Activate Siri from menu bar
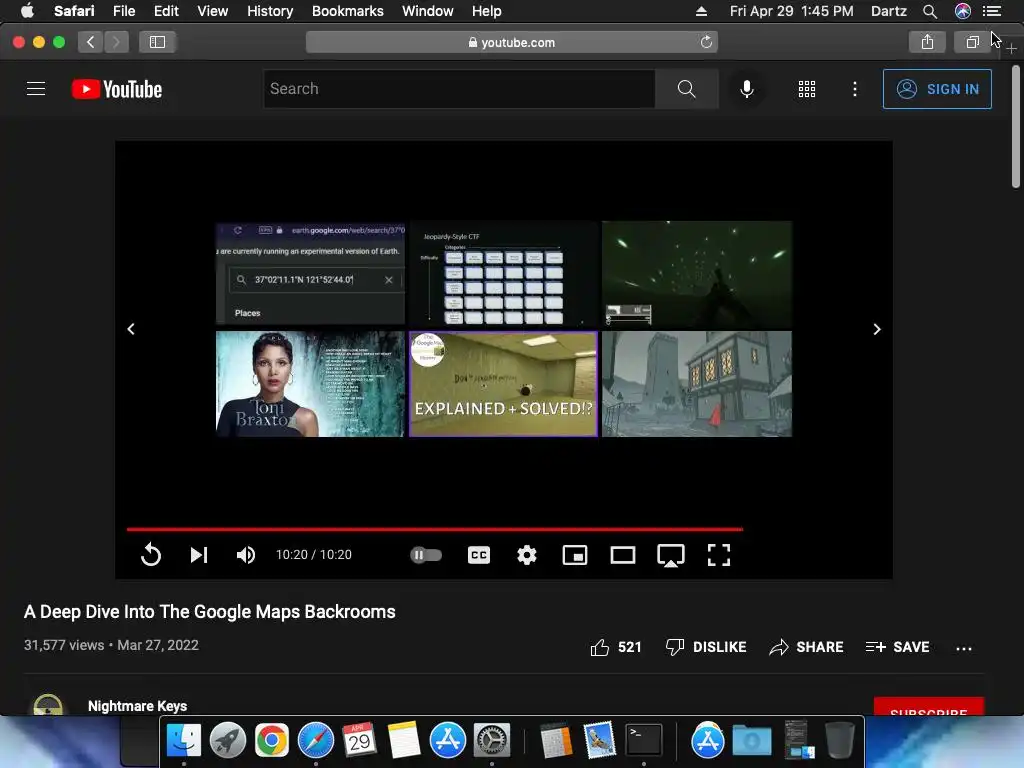 pyautogui.click(x=962, y=11)
